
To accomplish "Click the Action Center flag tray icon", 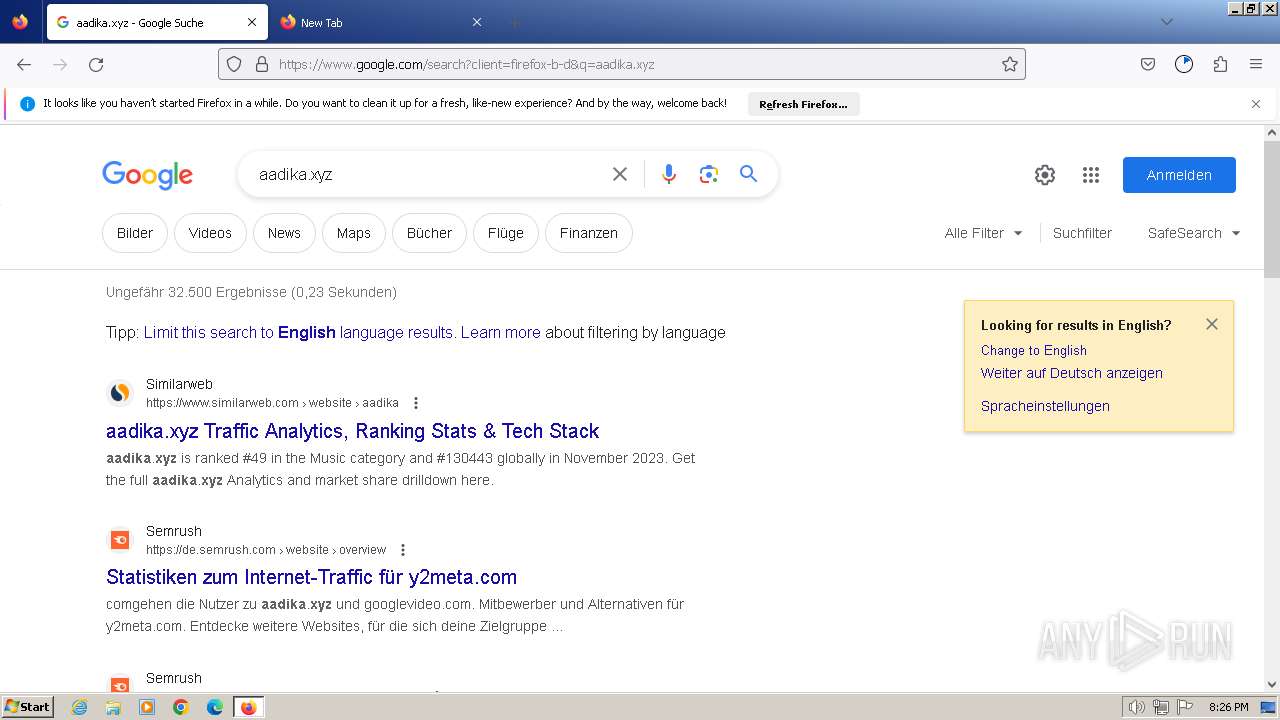I will click(x=1184, y=707).
